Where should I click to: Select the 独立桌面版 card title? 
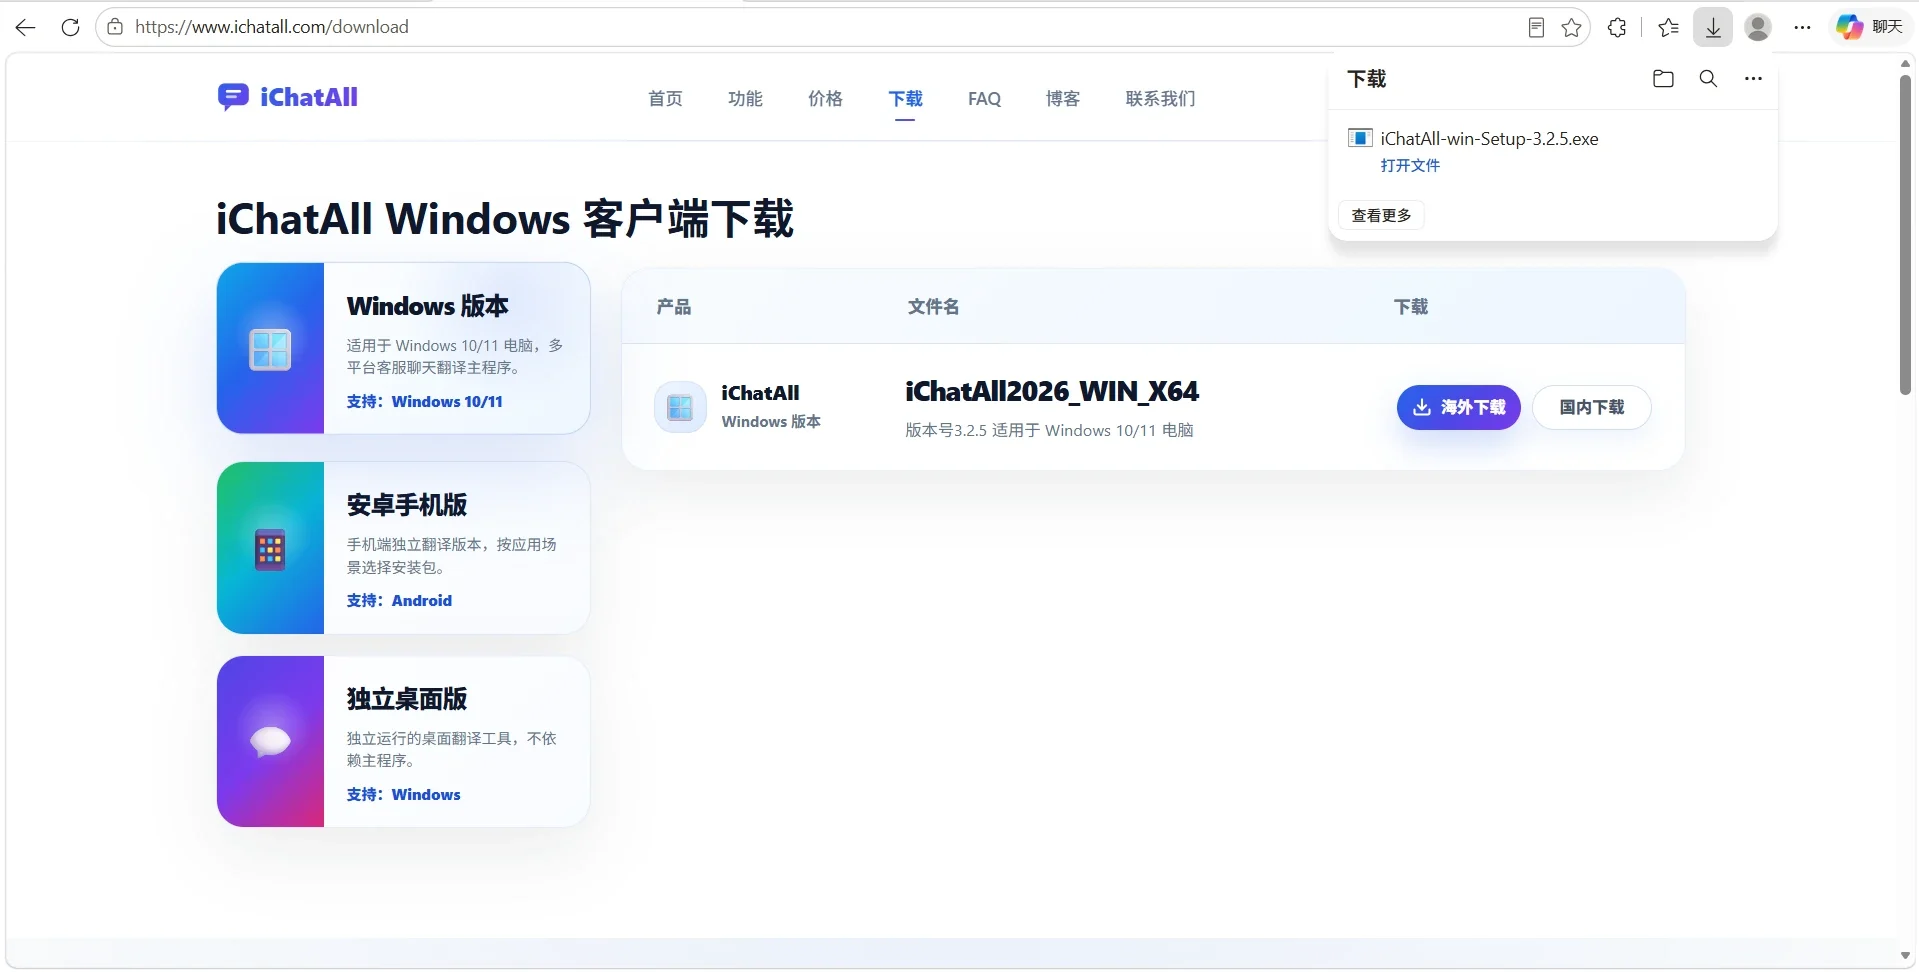(x=407, y=699)
